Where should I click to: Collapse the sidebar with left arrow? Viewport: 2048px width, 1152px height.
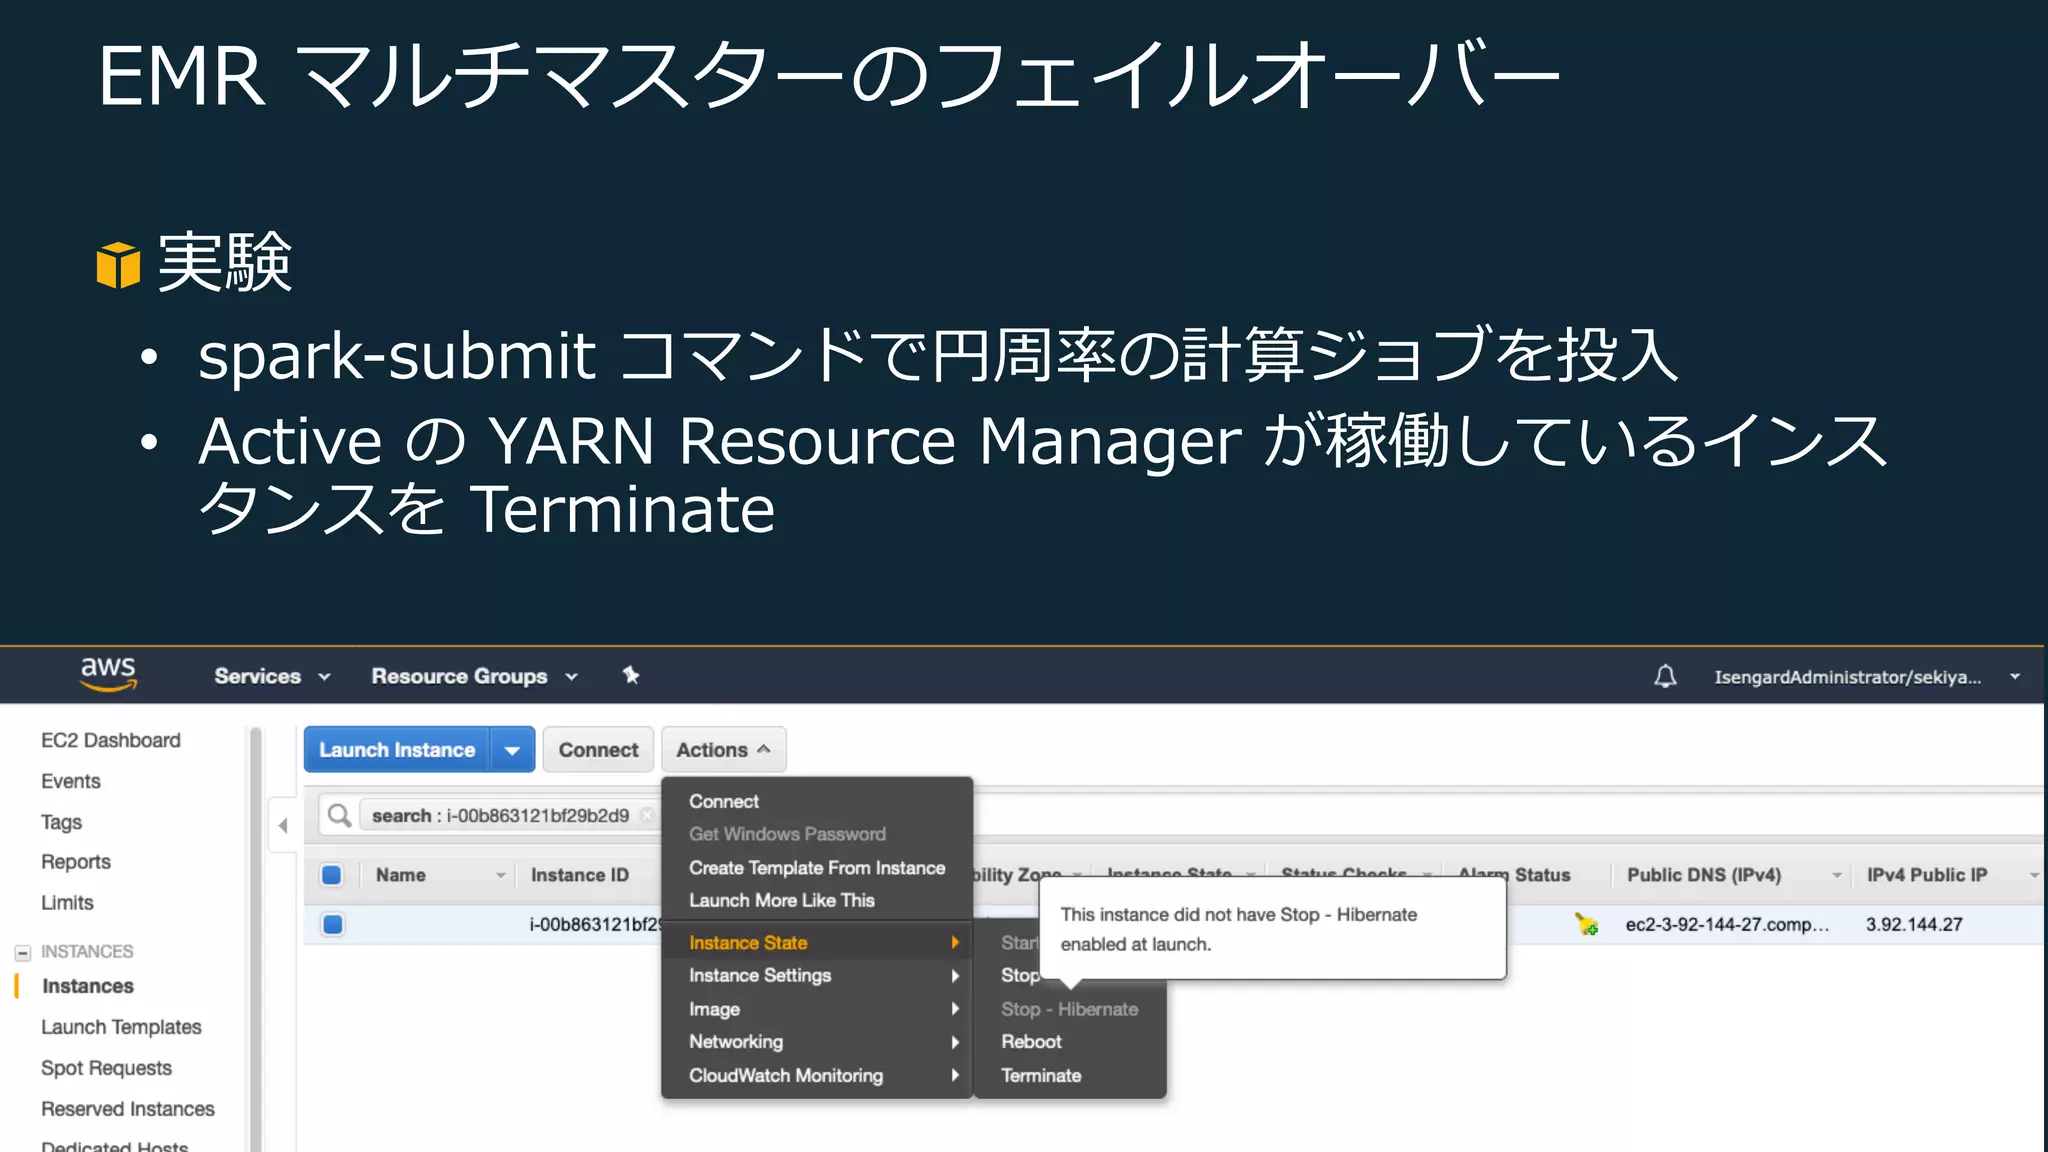283,825
